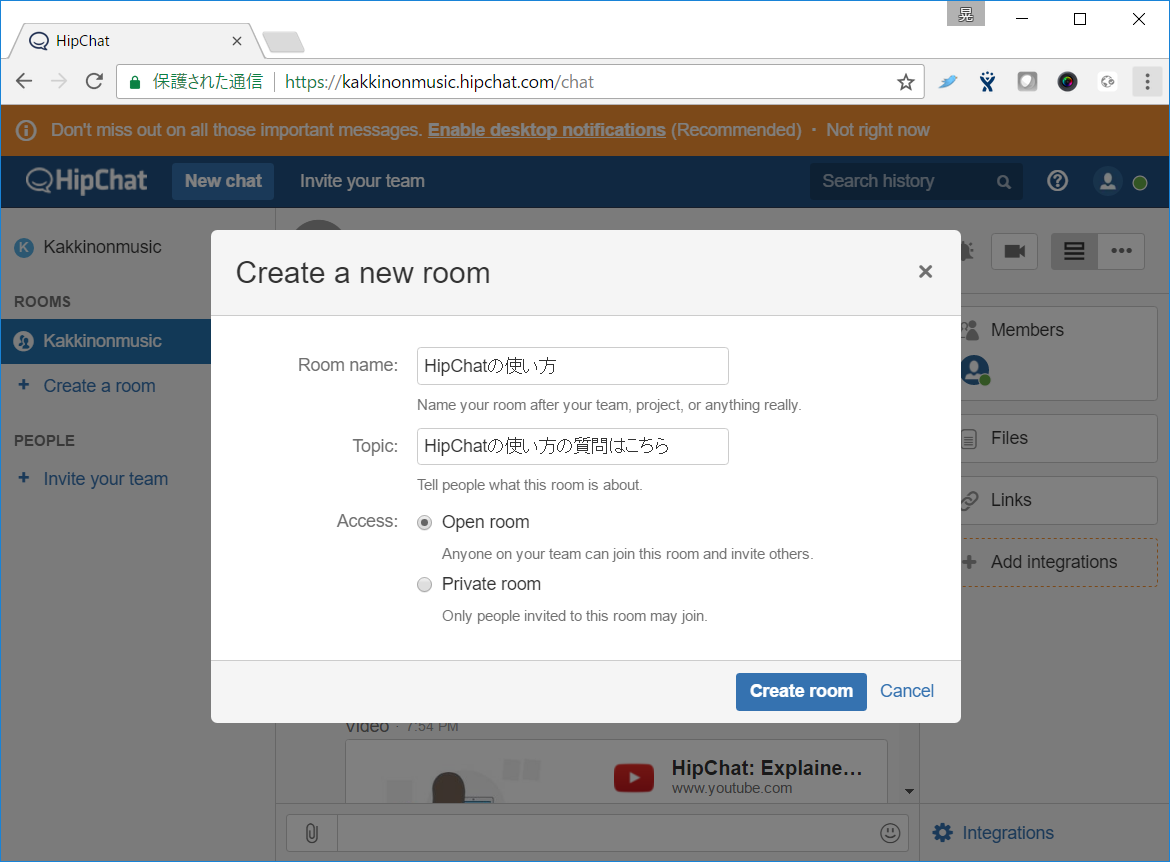
Task: Click the dark figure extension icon
Action: [987, 81]
